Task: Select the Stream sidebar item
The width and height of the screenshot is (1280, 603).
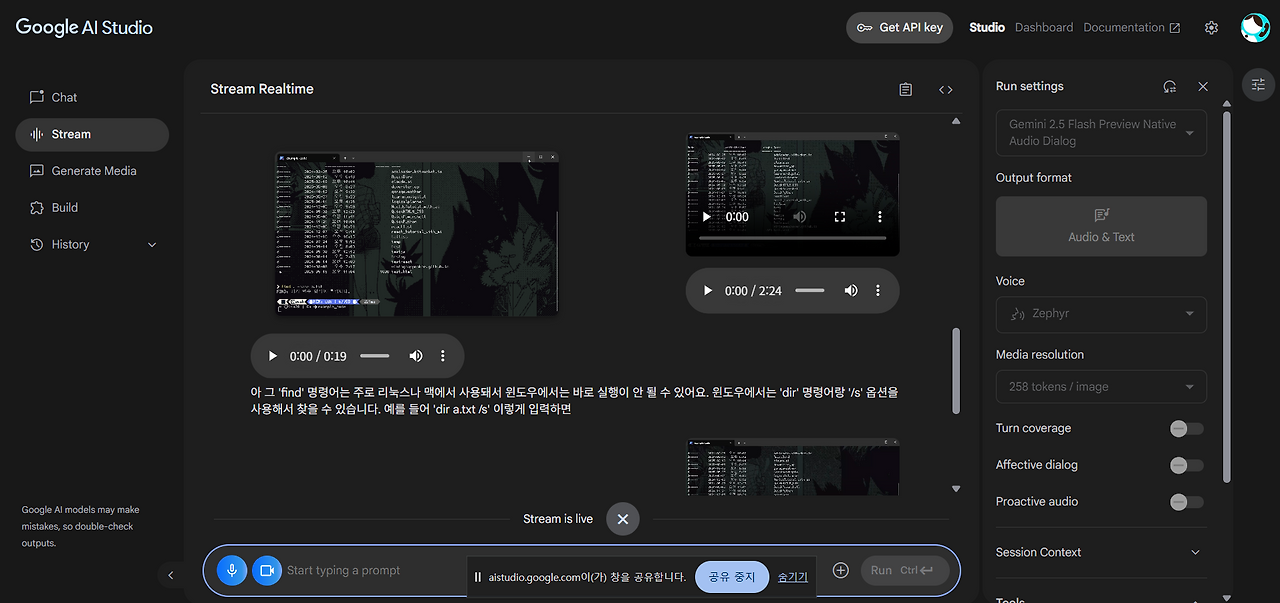Action: 92,134
